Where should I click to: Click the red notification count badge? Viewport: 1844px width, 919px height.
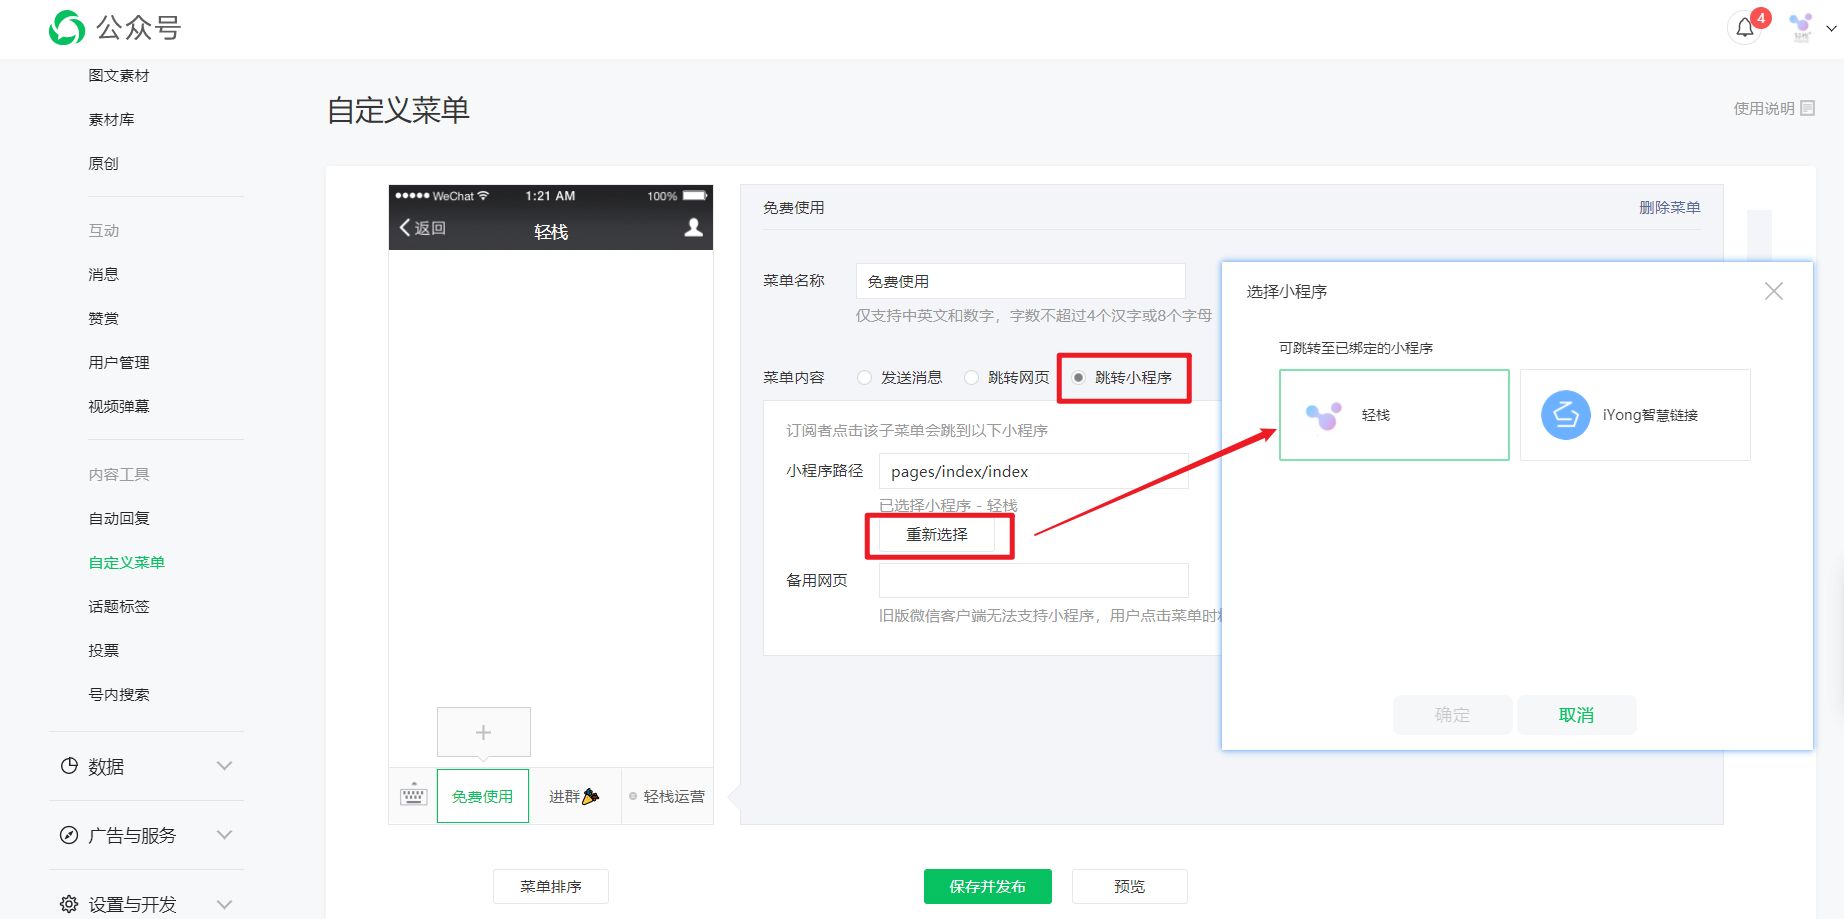click(x=1761, y=18)
